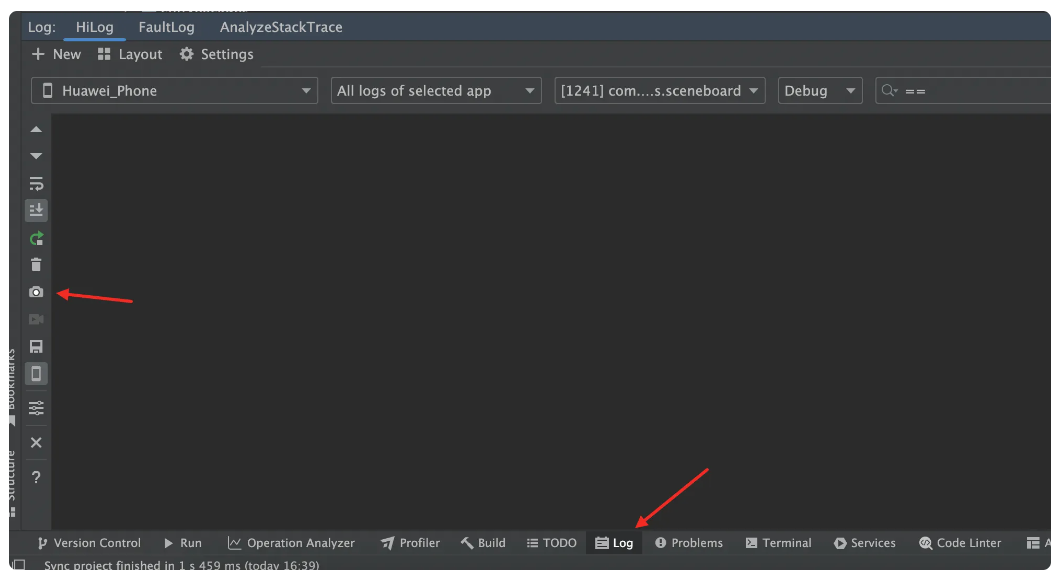Image resolution: width=1062 pixels, height=582 pixels.
Task: Expand the 'All logs of selected app' dropdown
Action: pos(436,91)
